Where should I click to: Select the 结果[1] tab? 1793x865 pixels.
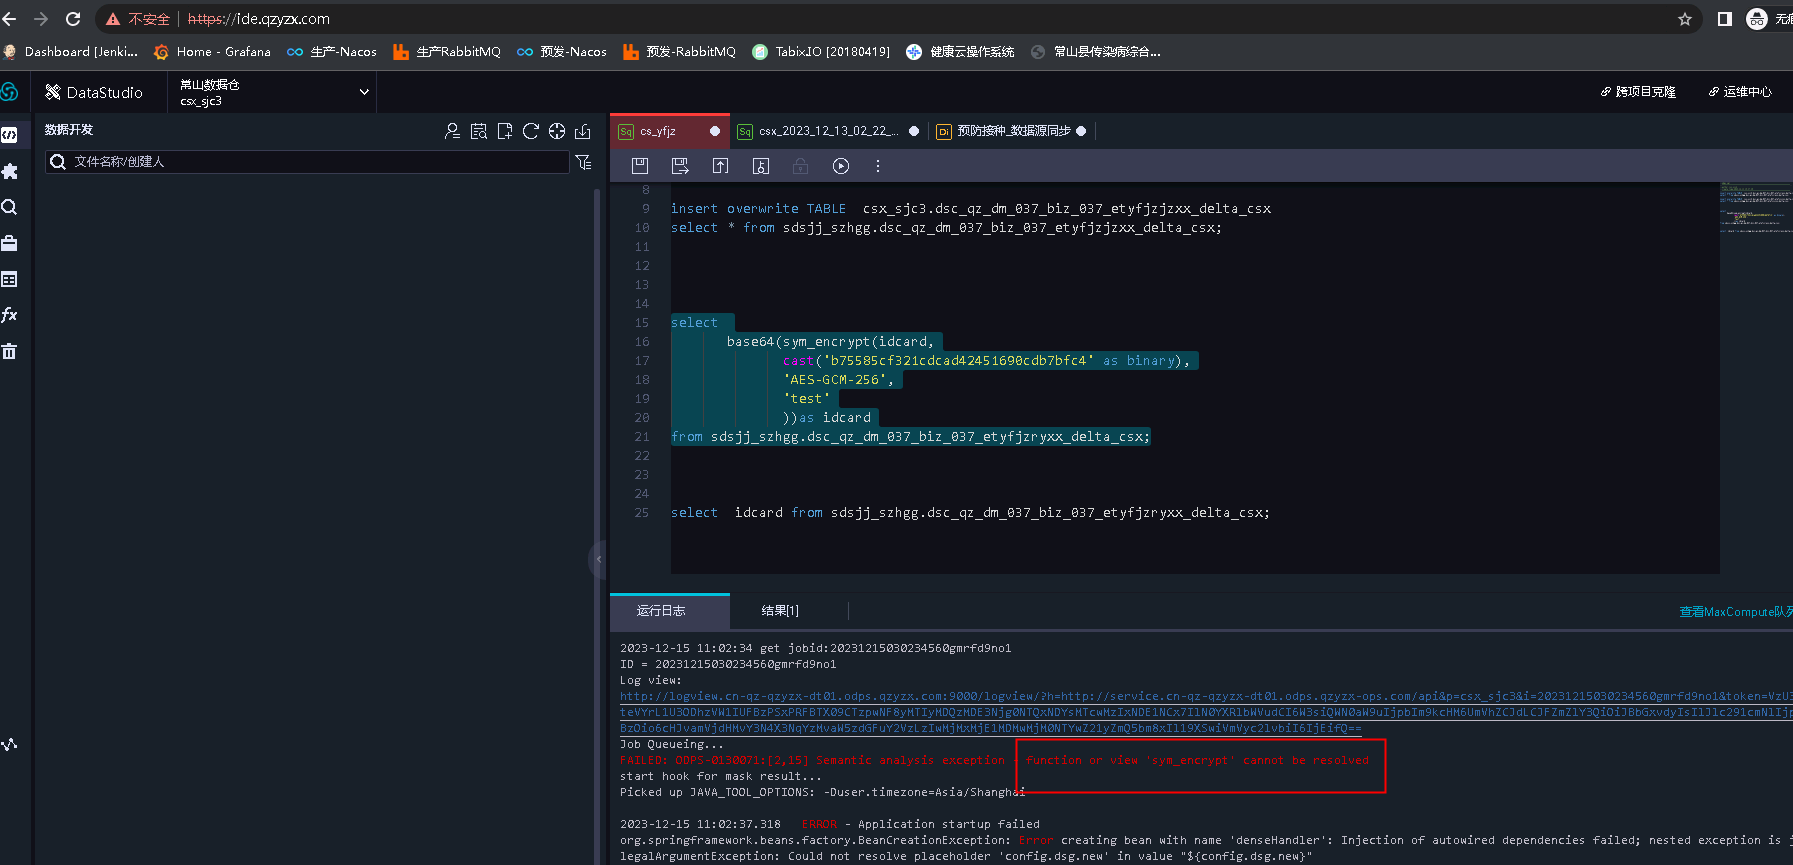(x=780, y=611)
